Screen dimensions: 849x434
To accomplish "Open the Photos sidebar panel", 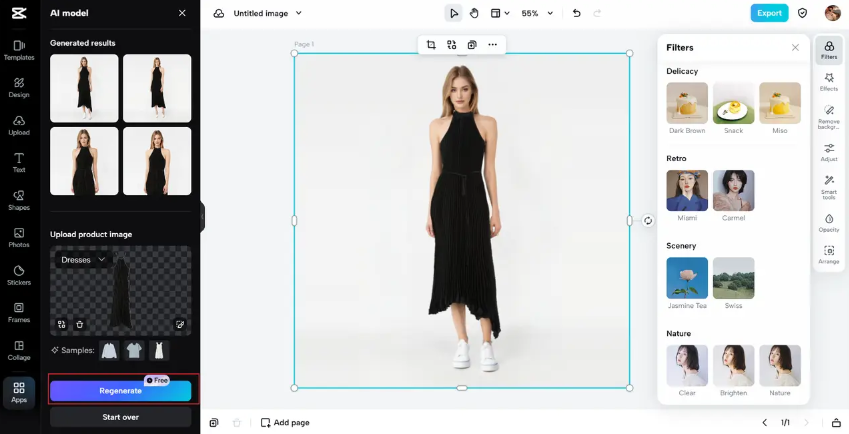I will (19, 238).
